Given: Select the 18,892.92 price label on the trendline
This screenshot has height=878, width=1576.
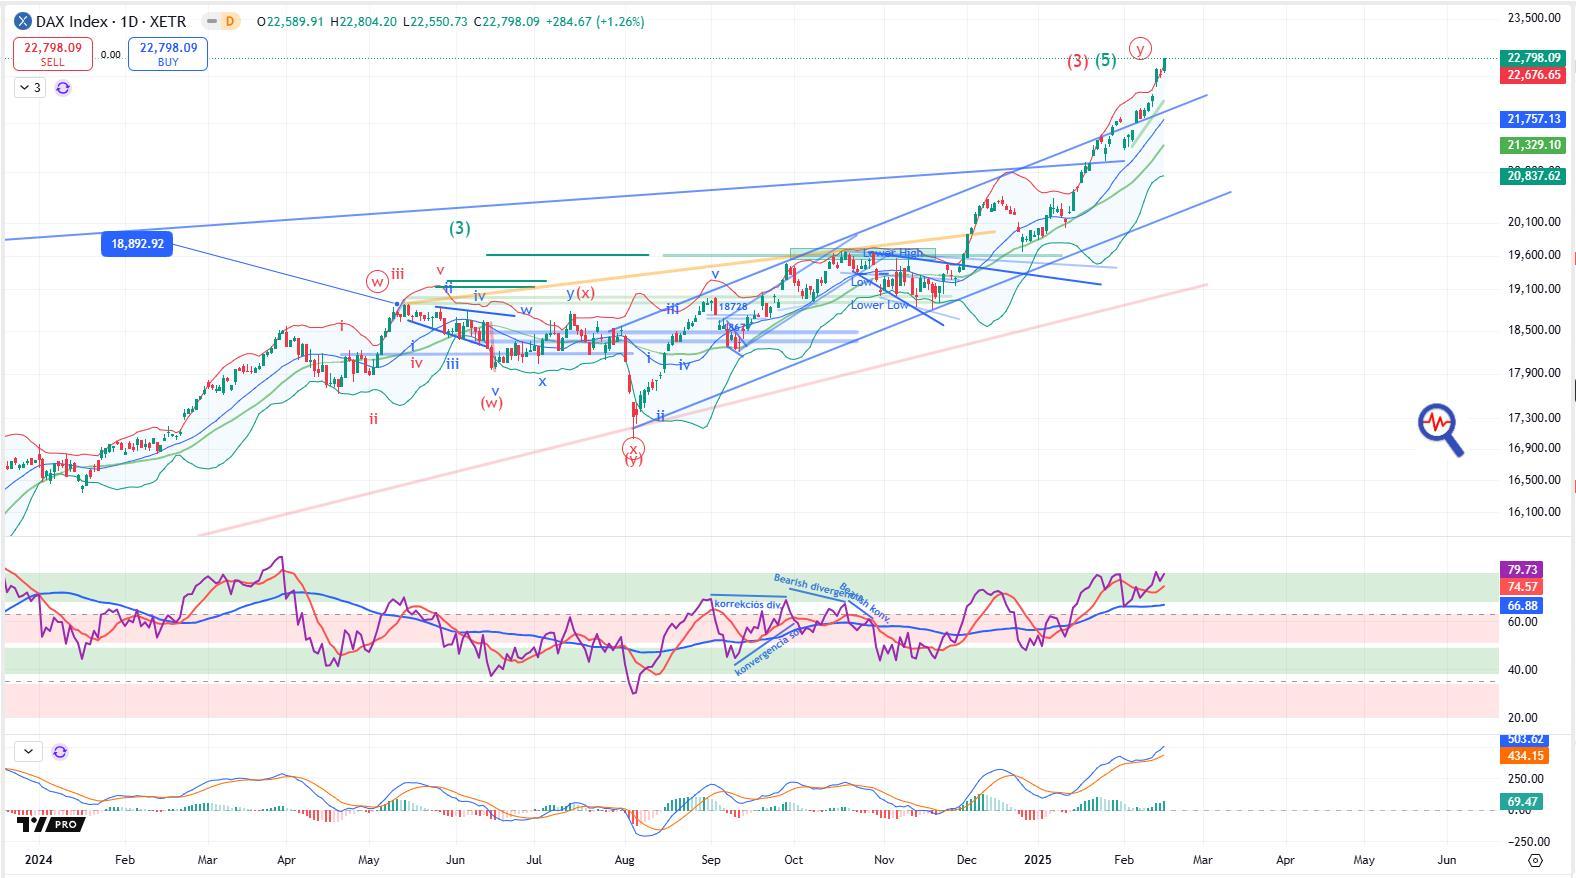Looking at the screenshot, I should click(137, 243).
